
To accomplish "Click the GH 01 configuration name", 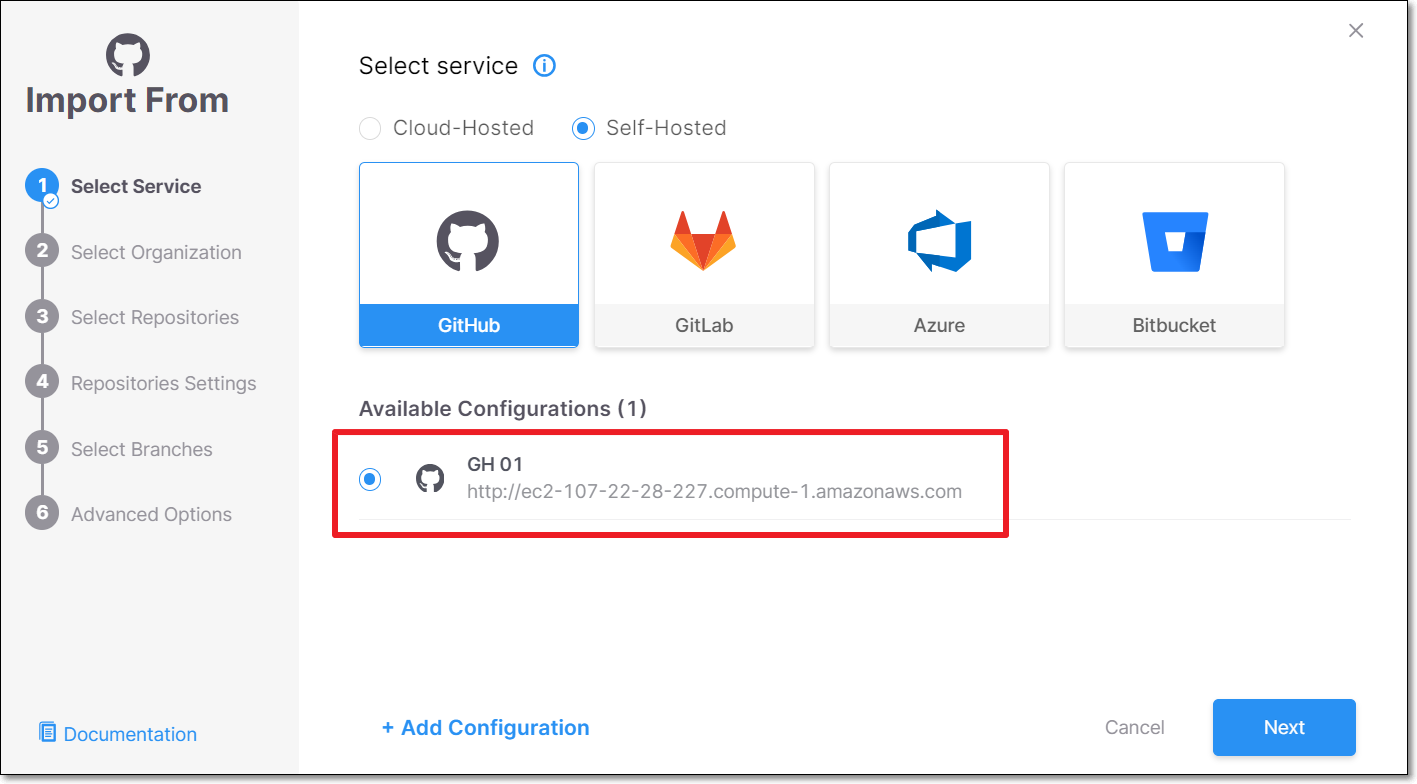I will click(495, 464).
